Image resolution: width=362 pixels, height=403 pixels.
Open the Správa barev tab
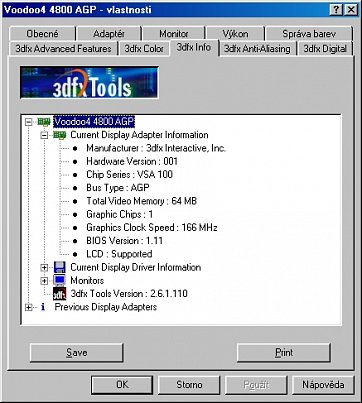pyautogui.click(x=309, y=34)
